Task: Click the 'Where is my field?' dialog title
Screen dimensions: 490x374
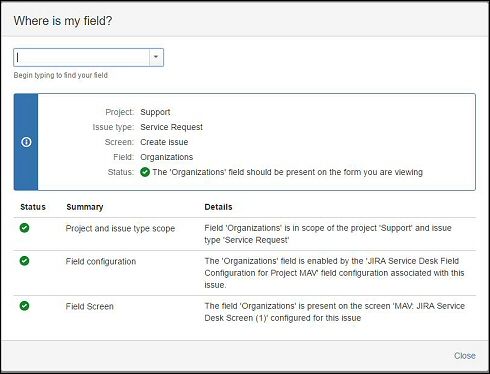Action: [63, 21]
